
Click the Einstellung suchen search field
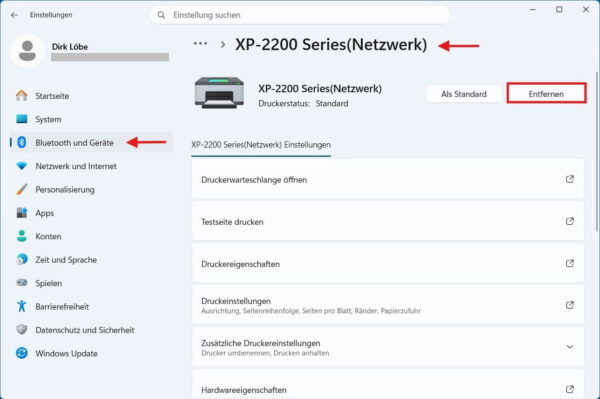tap(300, 15)
